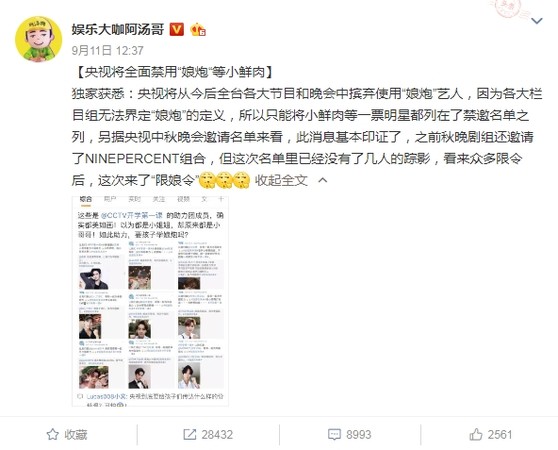Click the first shushing emoji
This screenshot has height=450, width=558.
point(207,180)
